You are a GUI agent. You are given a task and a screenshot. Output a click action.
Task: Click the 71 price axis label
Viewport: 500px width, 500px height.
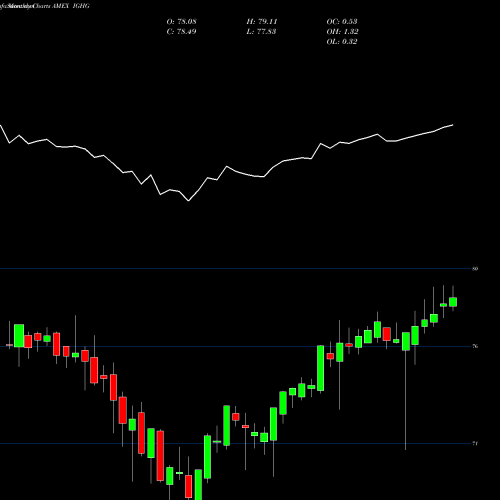pyautogui.click(x=475, y=443)
